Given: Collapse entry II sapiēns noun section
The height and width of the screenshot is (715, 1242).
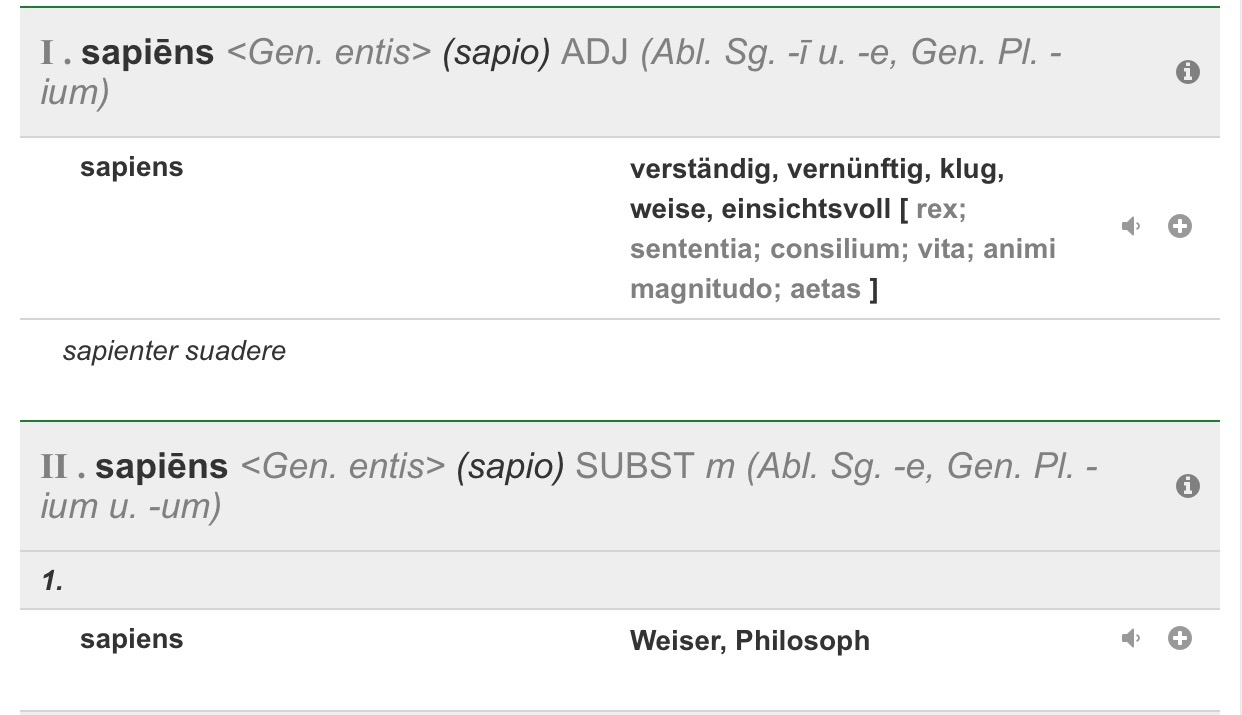Looking at the screenshot, I should 400,486.
